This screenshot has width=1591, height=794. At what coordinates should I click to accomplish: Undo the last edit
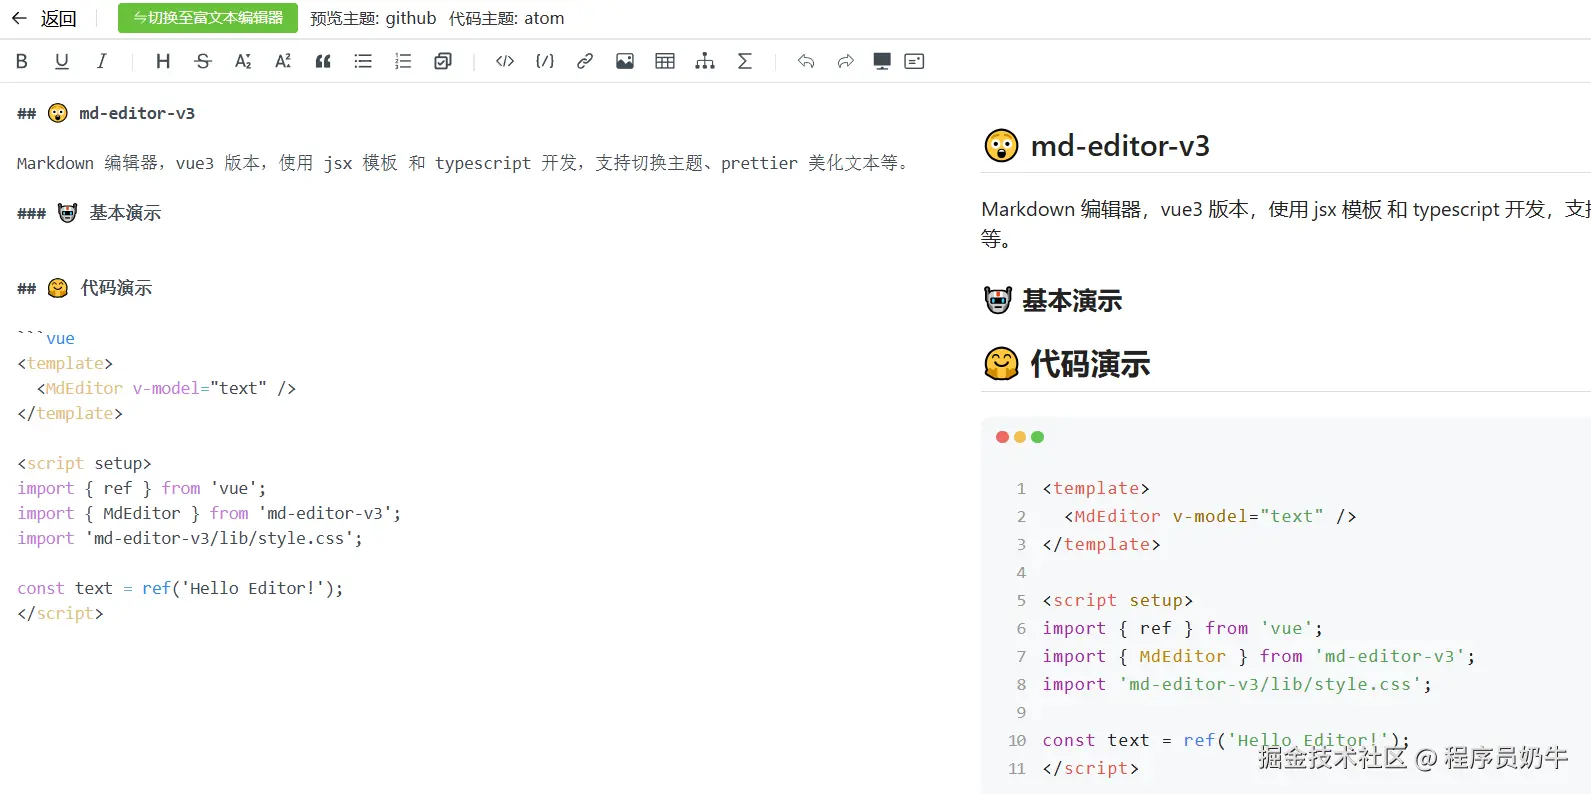(806, 61)
